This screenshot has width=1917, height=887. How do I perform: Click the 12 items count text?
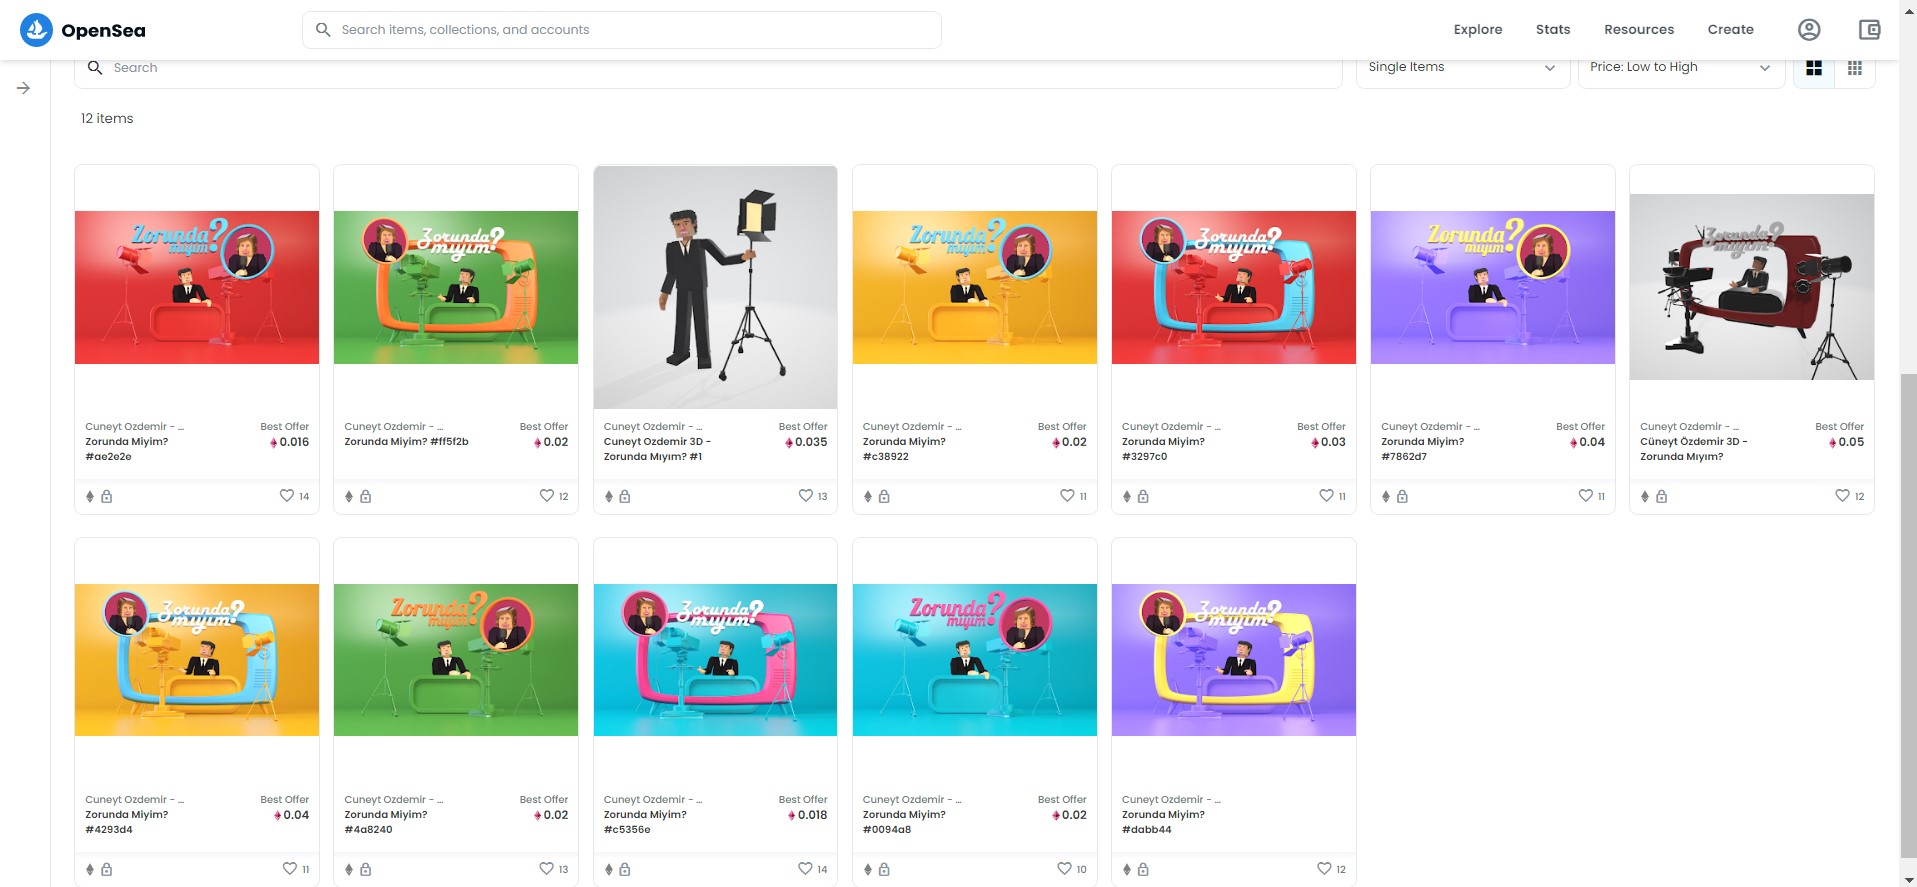pos(107,118)
